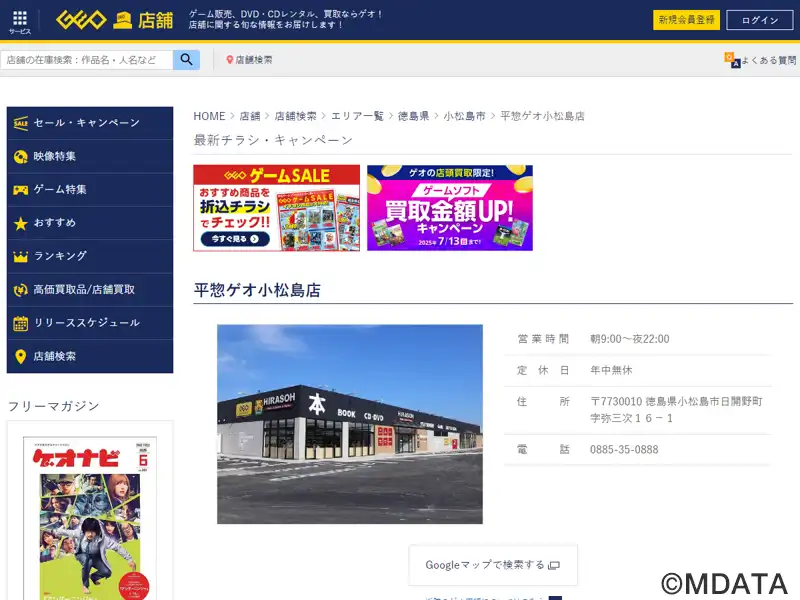Image resolution: width=800 pixels, height=600 pixels.
Task: Select ランキング in the sidebar
Action: tap(90, 256)
